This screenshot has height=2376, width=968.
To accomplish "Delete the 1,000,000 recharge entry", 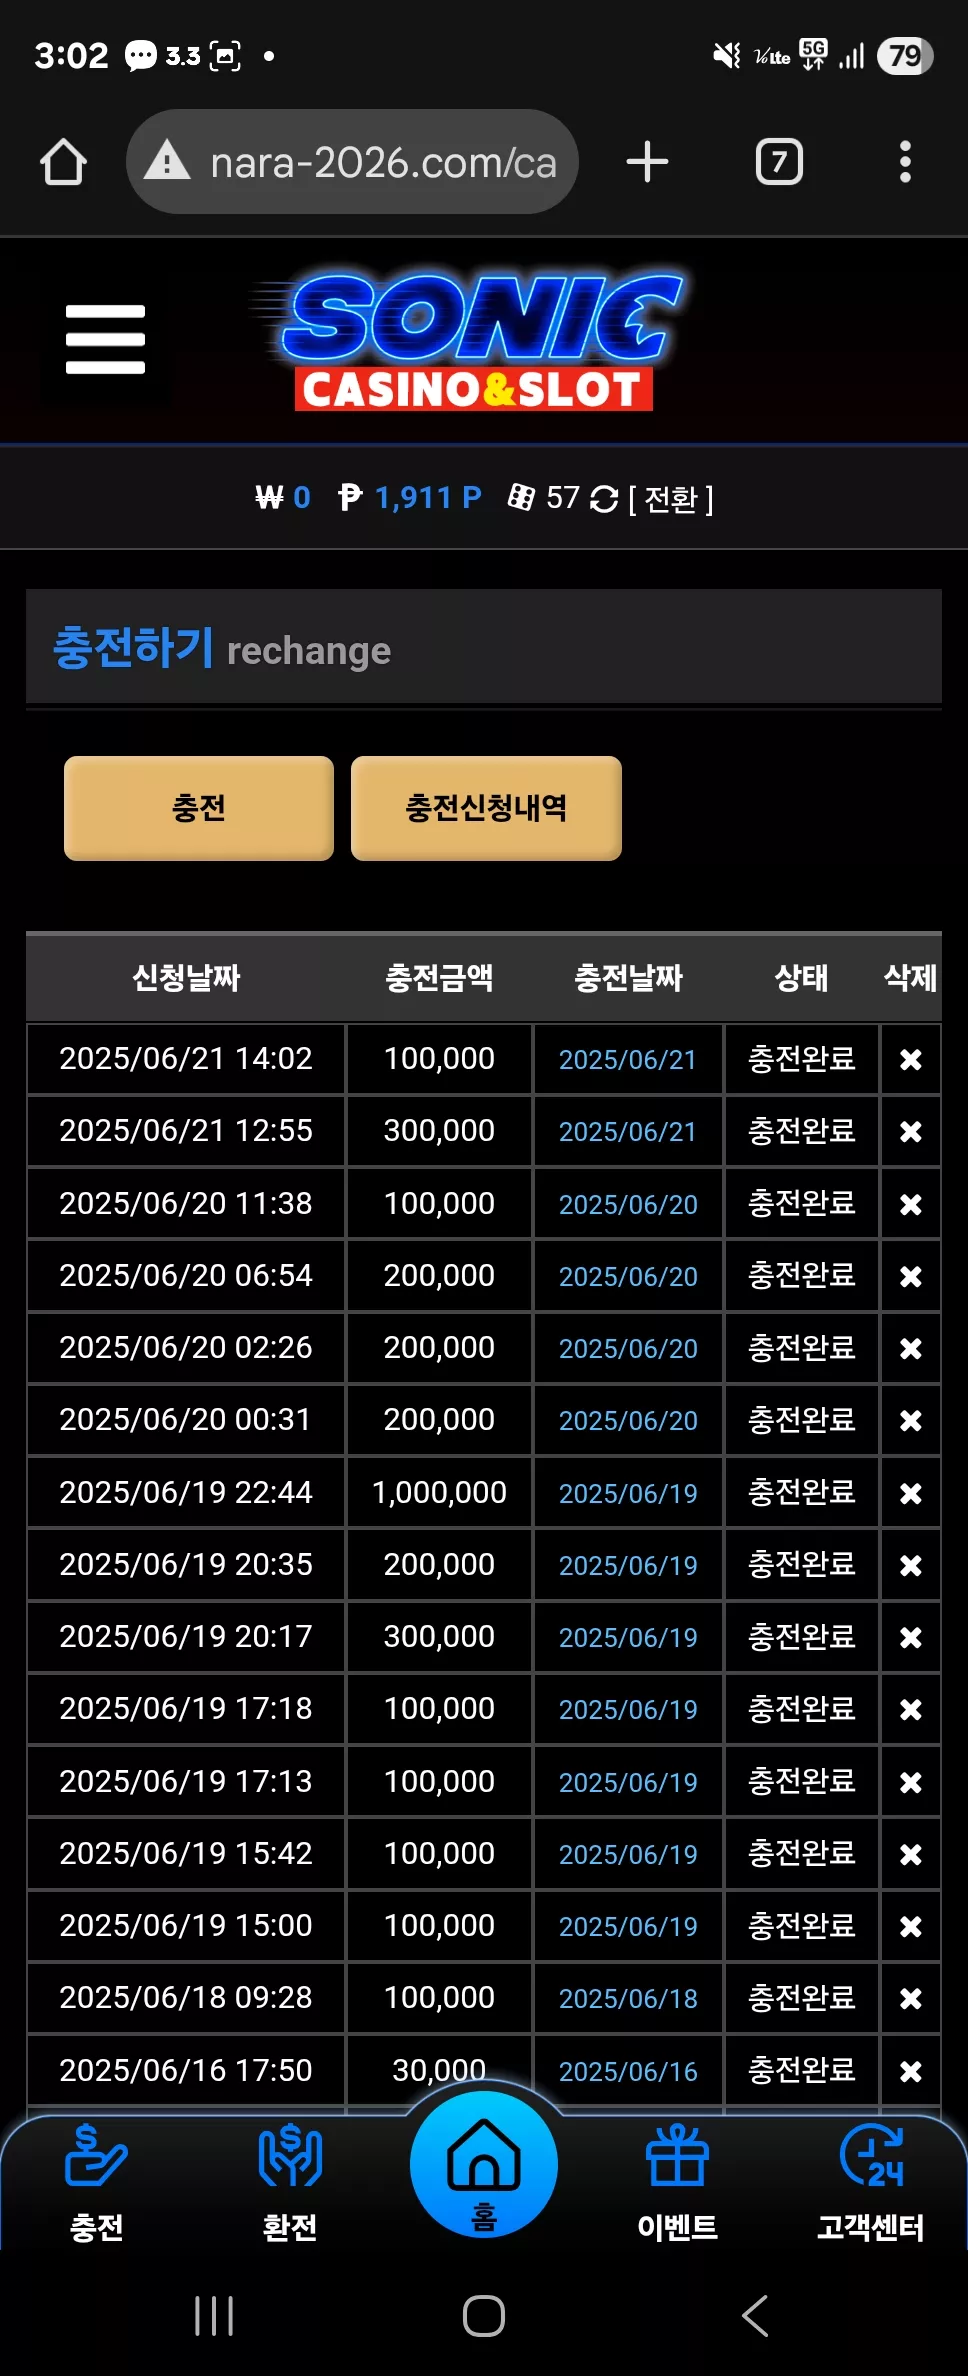I will click(x=910, y=1493).
